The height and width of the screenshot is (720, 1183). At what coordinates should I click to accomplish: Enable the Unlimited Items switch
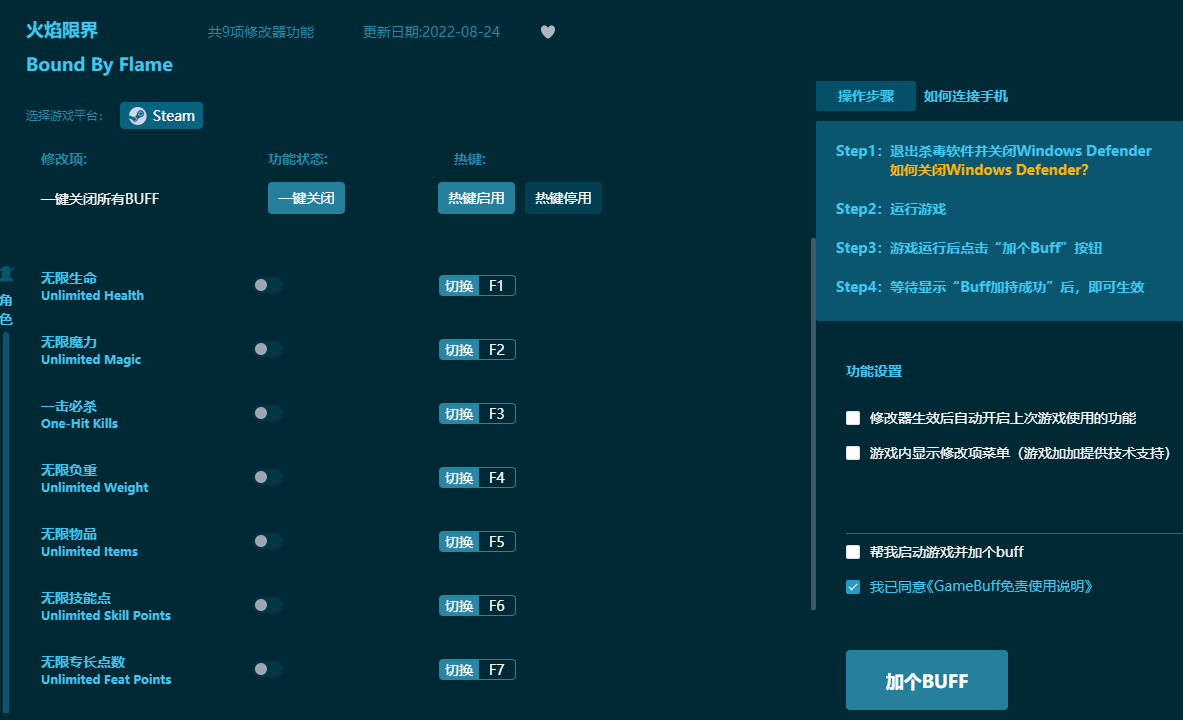(x=267, y=541)
